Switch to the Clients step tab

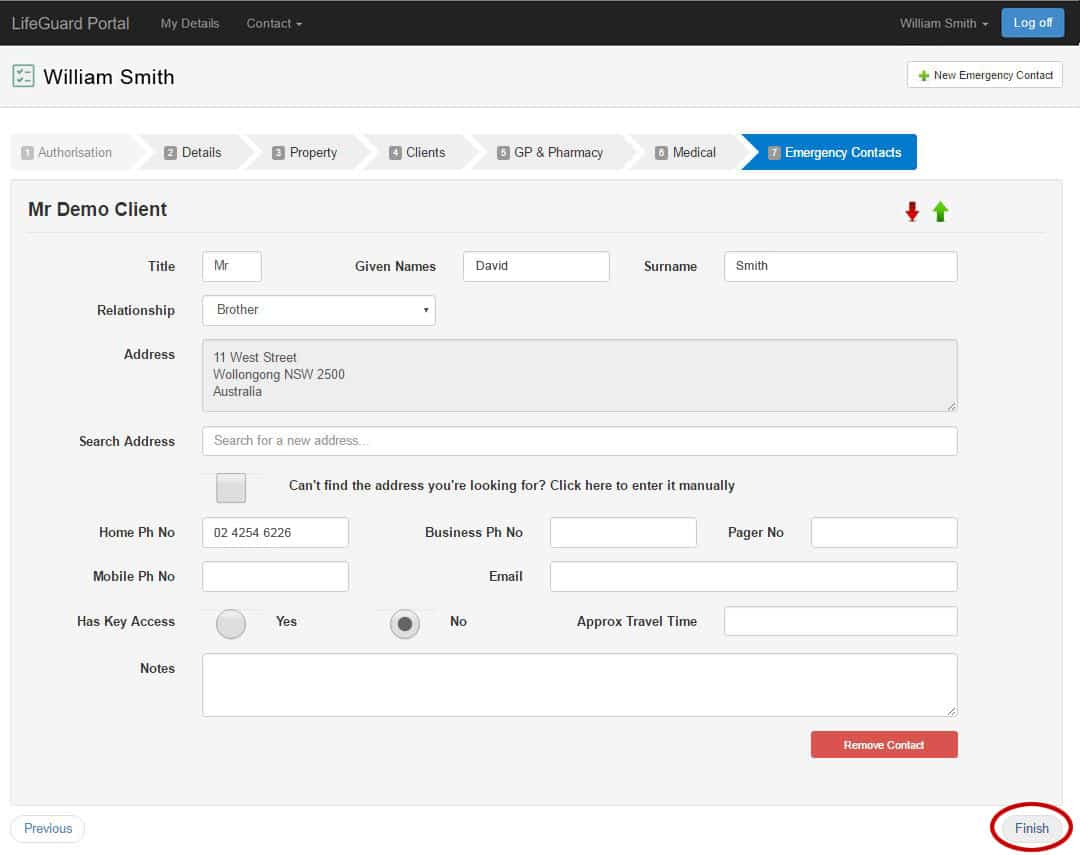click(x=417, y=152)
